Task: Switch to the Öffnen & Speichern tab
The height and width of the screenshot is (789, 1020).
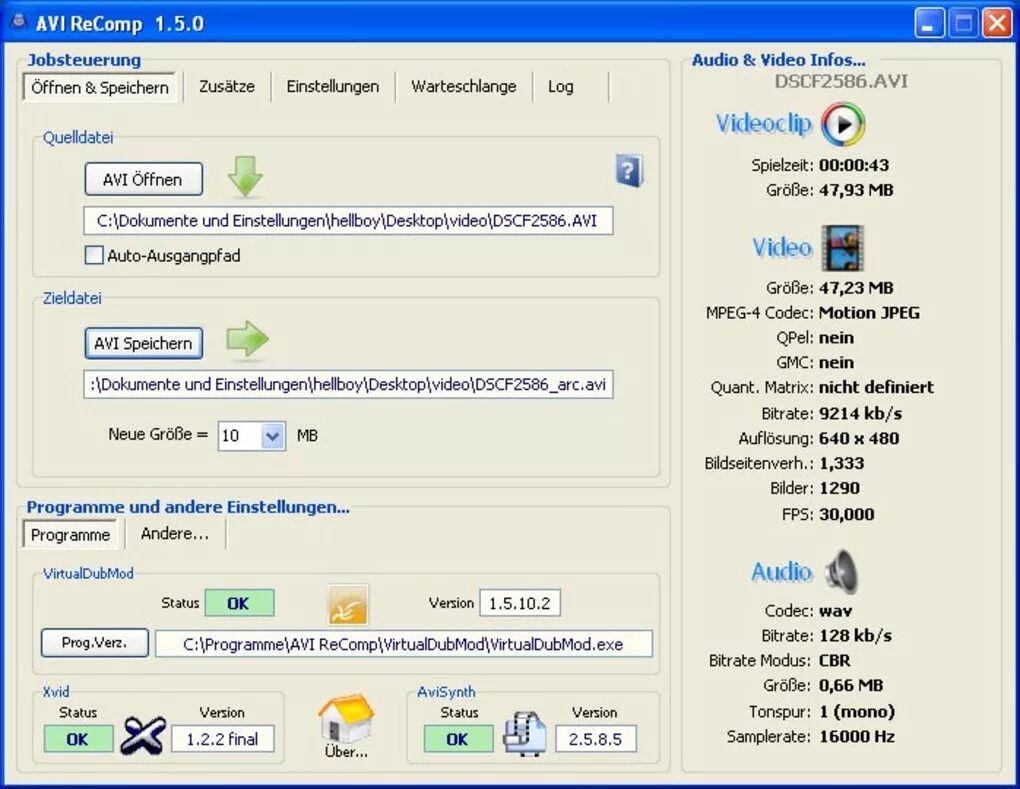Action: click(x=100, y=88)
